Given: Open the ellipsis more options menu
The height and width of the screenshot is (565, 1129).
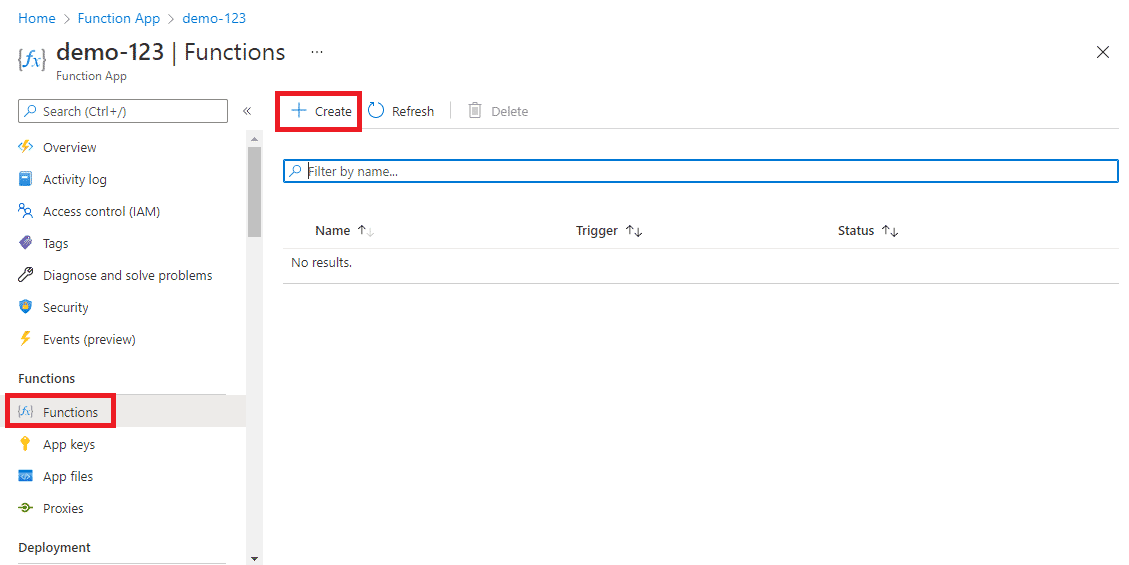Looking at the screenshot, I should point(317,52).
